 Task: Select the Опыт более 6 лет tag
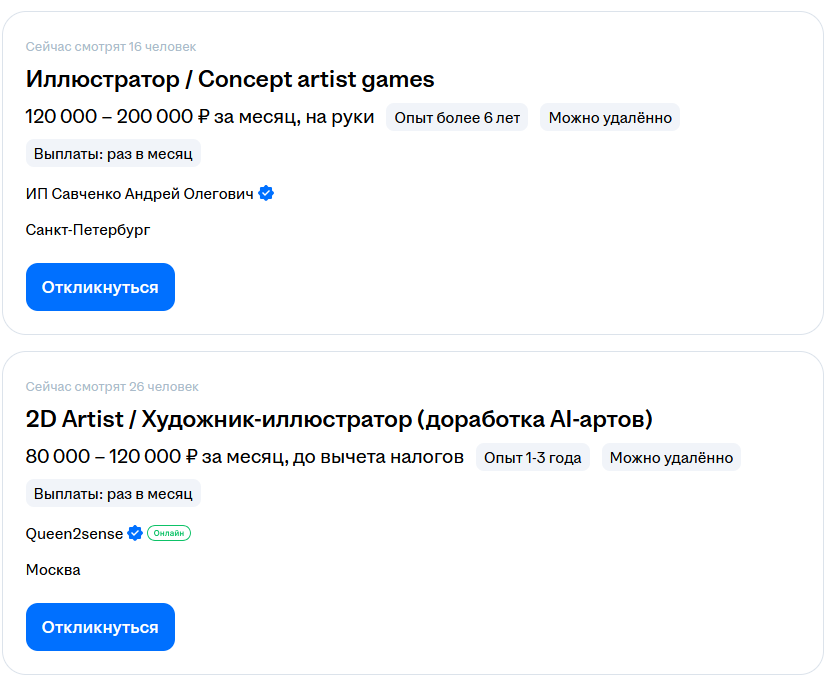coord(457,116)
